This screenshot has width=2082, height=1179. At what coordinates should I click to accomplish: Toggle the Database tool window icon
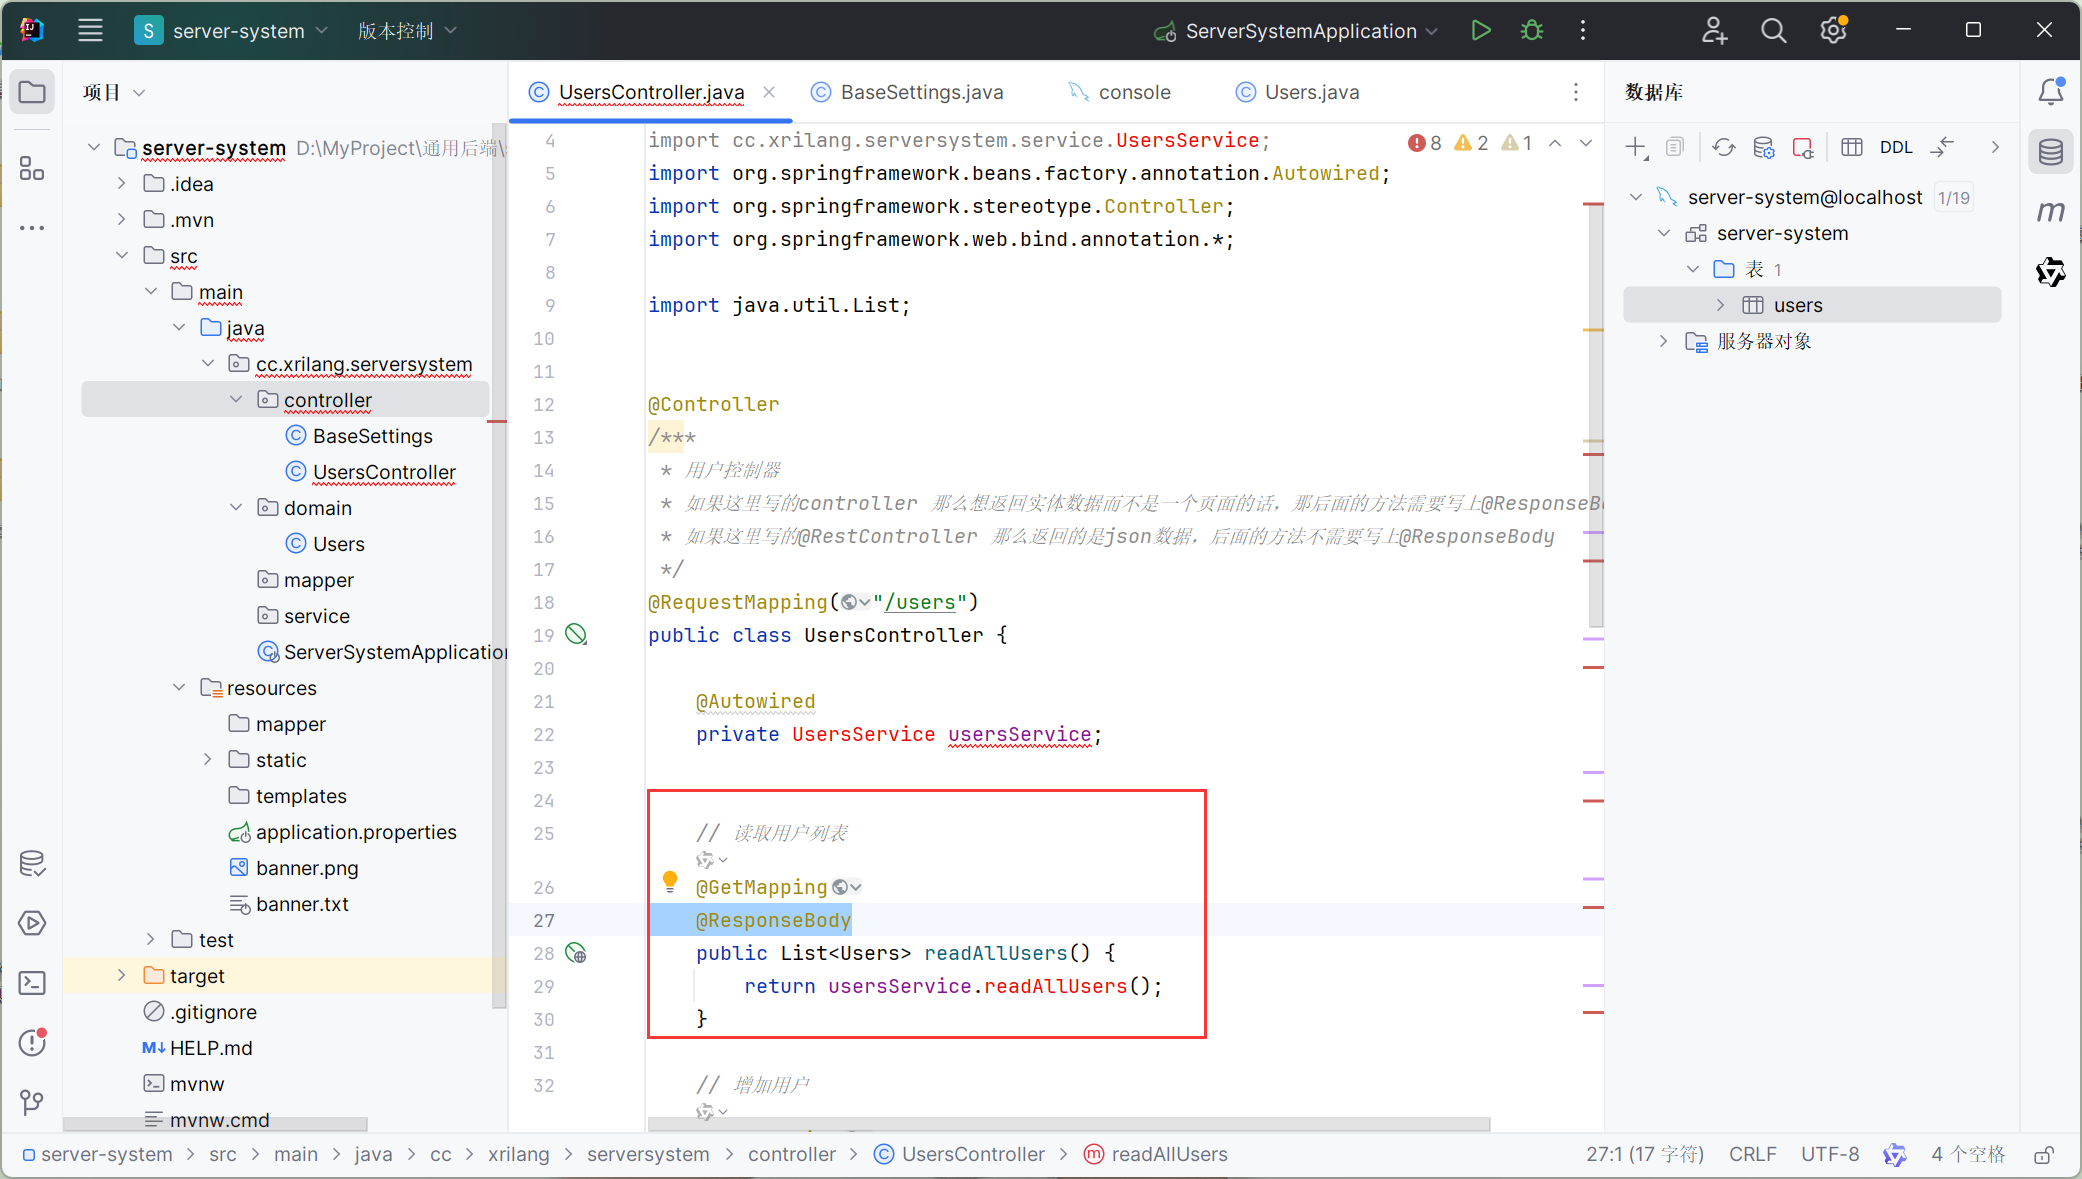(2051, 152)
